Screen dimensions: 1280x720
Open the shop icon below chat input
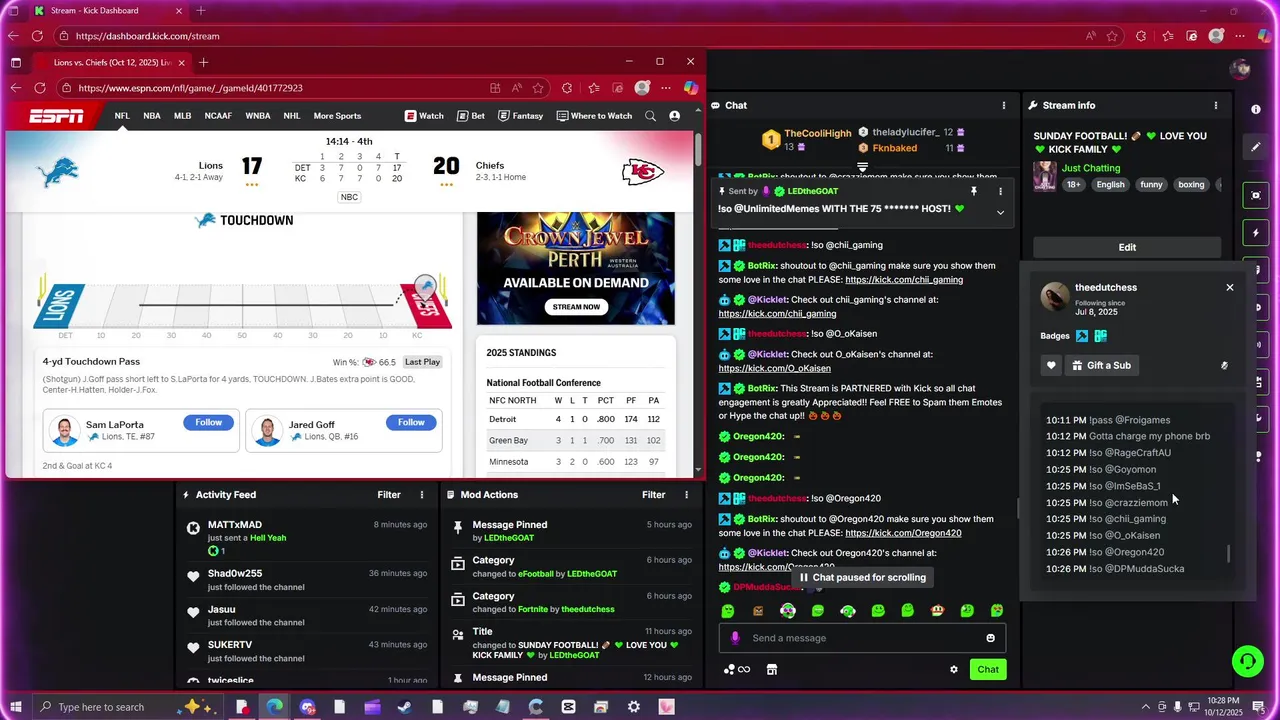[x=771, y=670]
